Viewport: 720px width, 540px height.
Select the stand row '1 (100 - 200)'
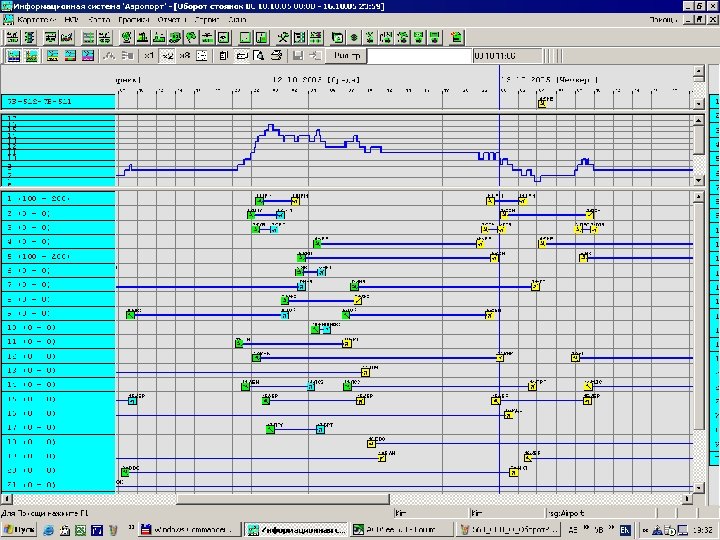pyautogui.click(x=58, y=199)
